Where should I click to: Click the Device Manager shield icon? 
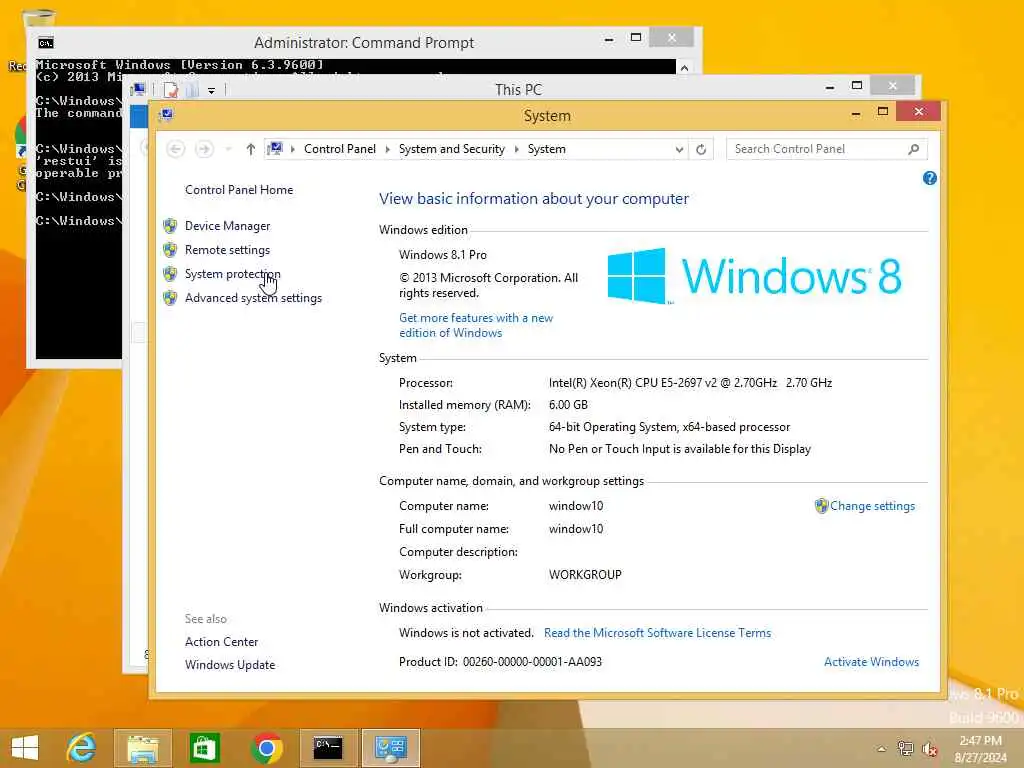(x=170, y=226)
